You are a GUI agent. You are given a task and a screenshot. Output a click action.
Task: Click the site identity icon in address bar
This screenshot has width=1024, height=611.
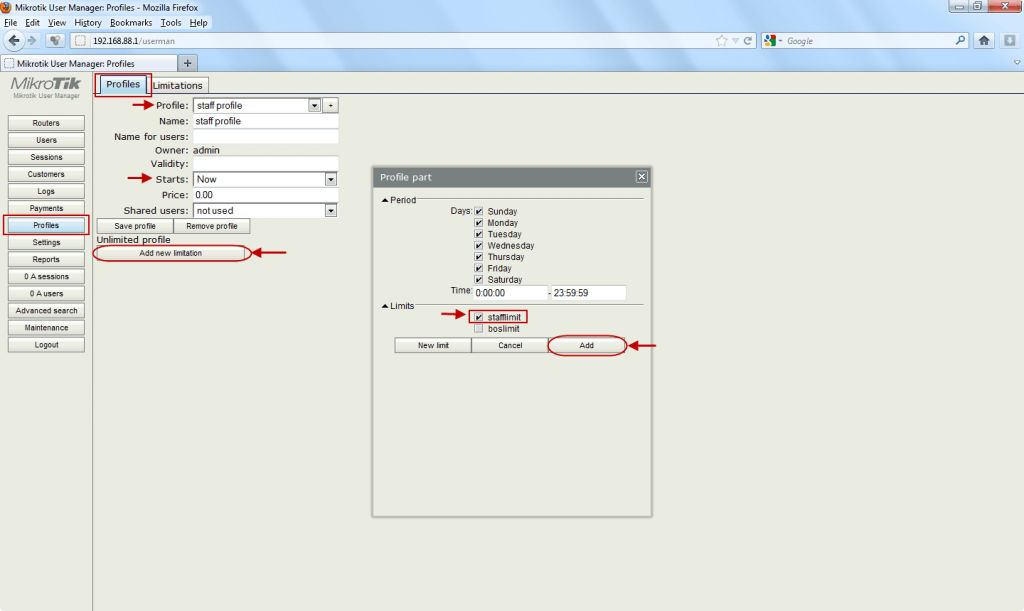(x=80, y=40)
